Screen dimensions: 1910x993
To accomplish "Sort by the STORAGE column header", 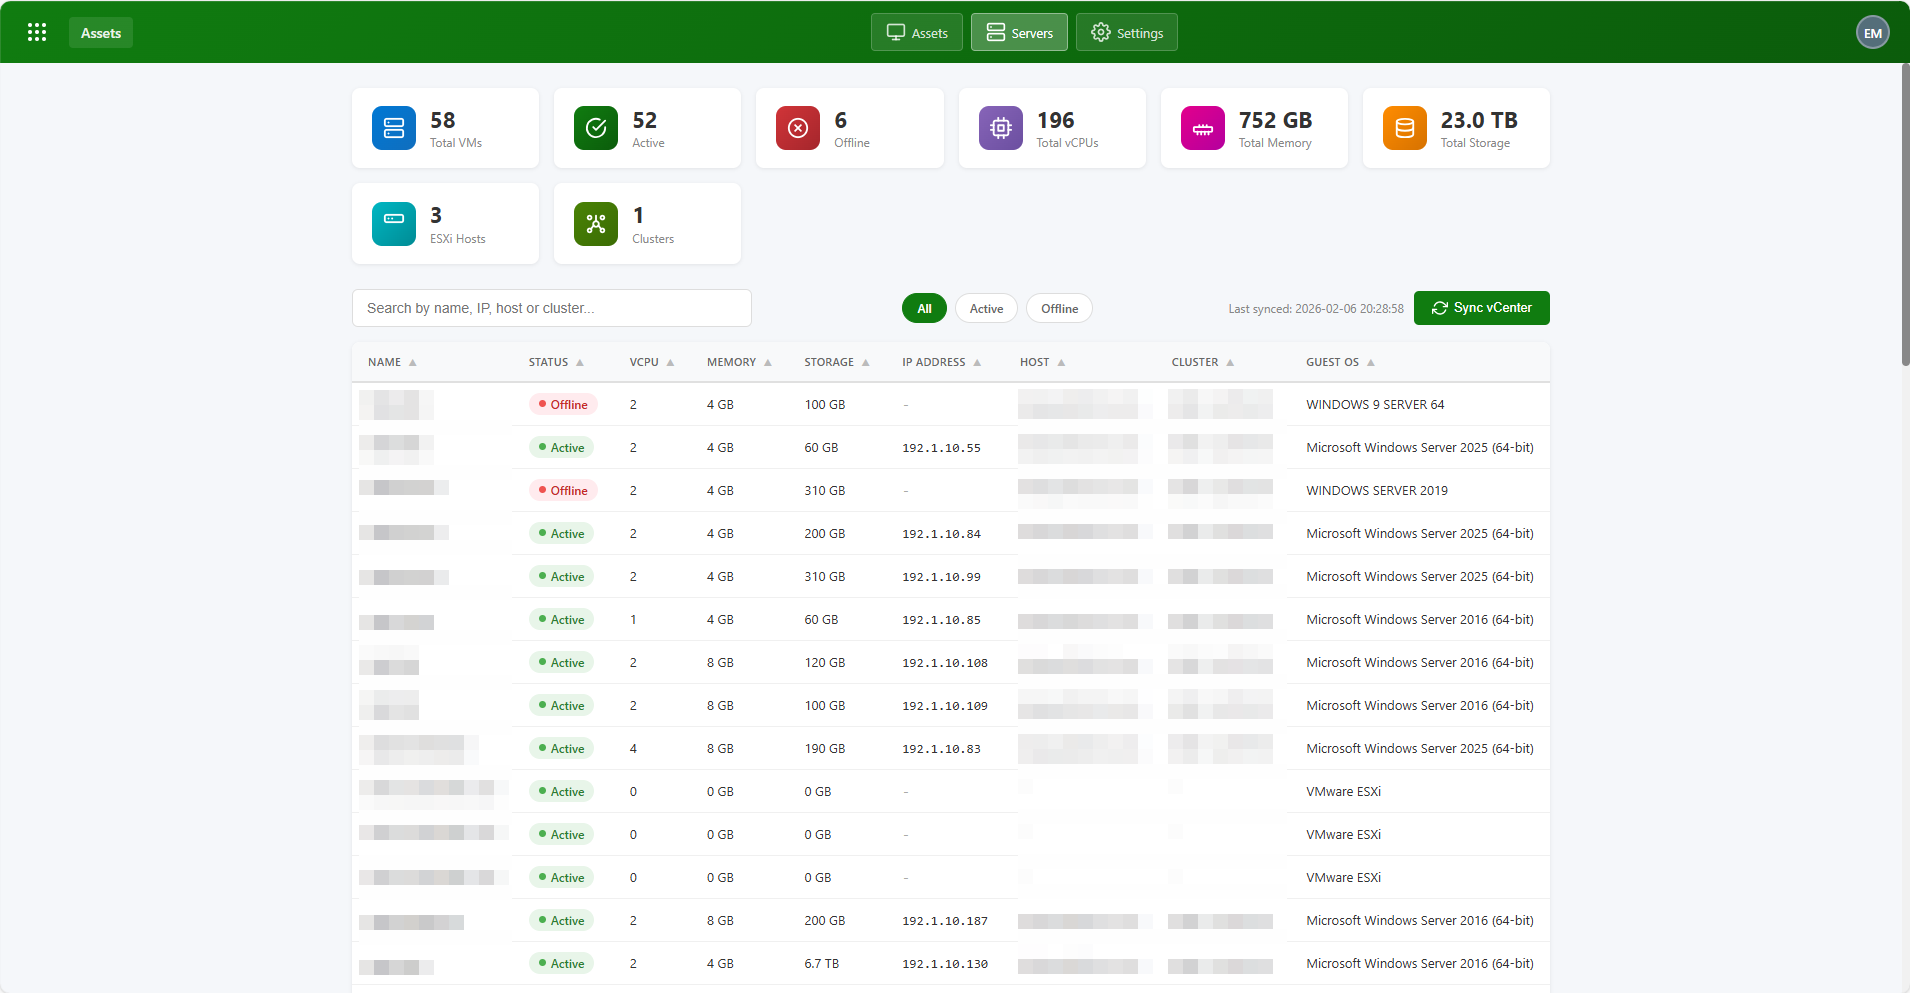I will click(837, 362).
